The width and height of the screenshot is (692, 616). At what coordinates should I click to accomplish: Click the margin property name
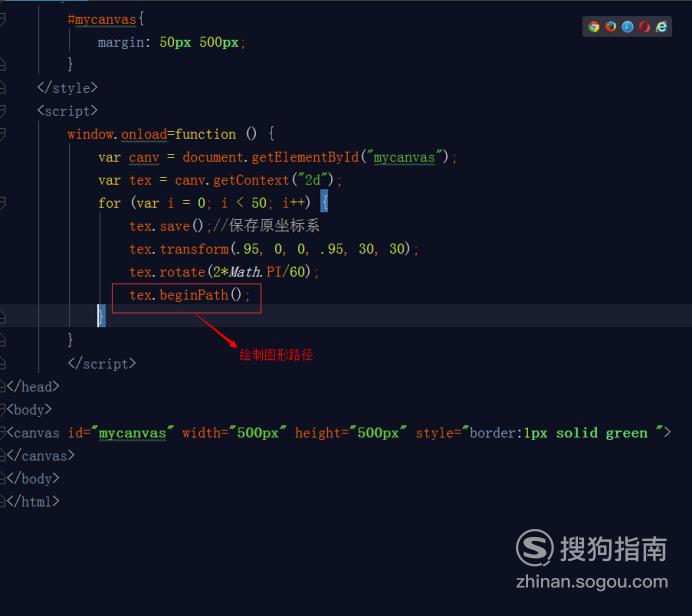(121, 43)
